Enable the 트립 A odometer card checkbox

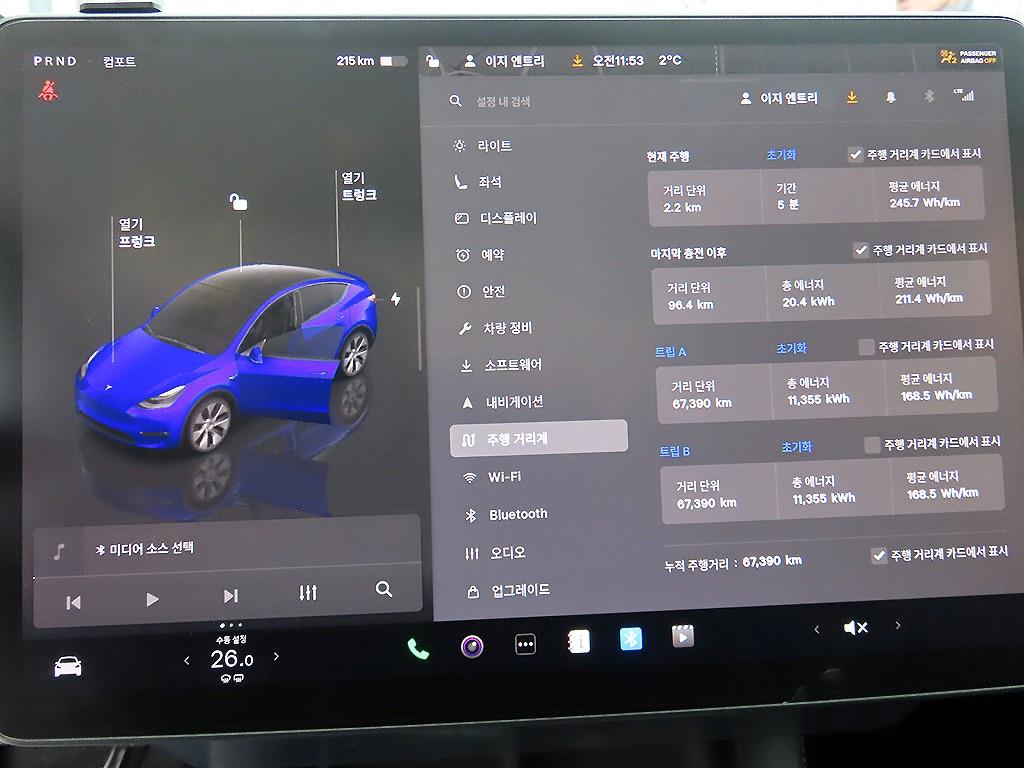pos(867,347)
